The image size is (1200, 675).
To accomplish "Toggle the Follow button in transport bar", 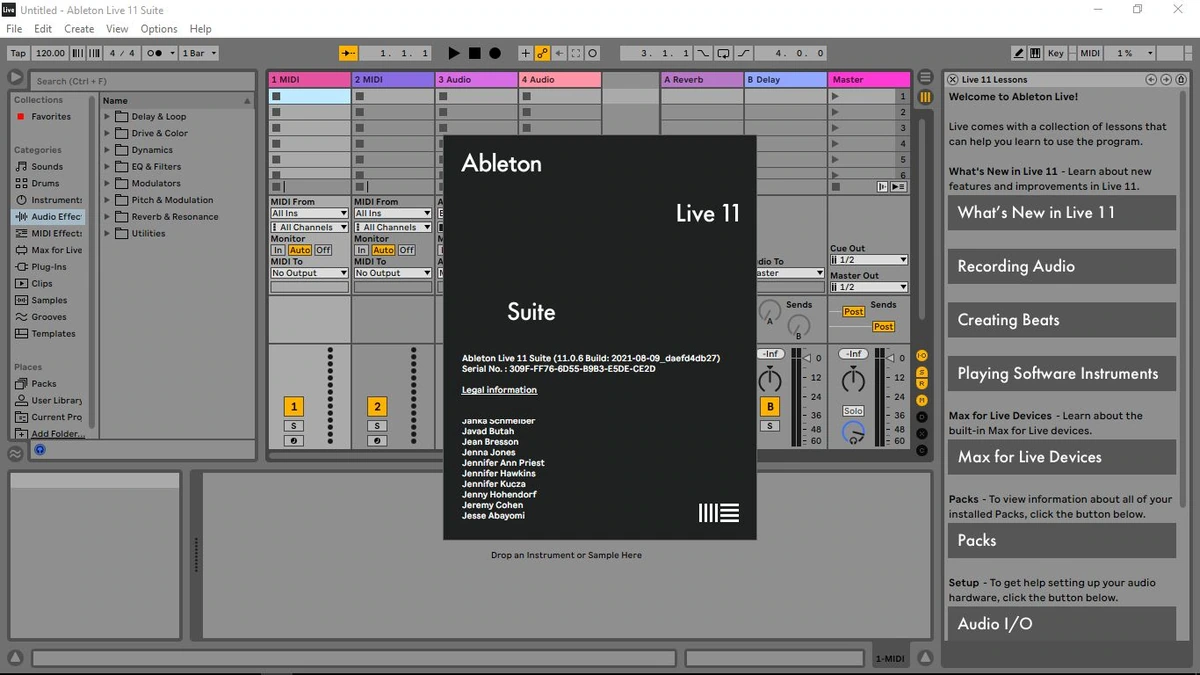I will (x=348, y=53).
